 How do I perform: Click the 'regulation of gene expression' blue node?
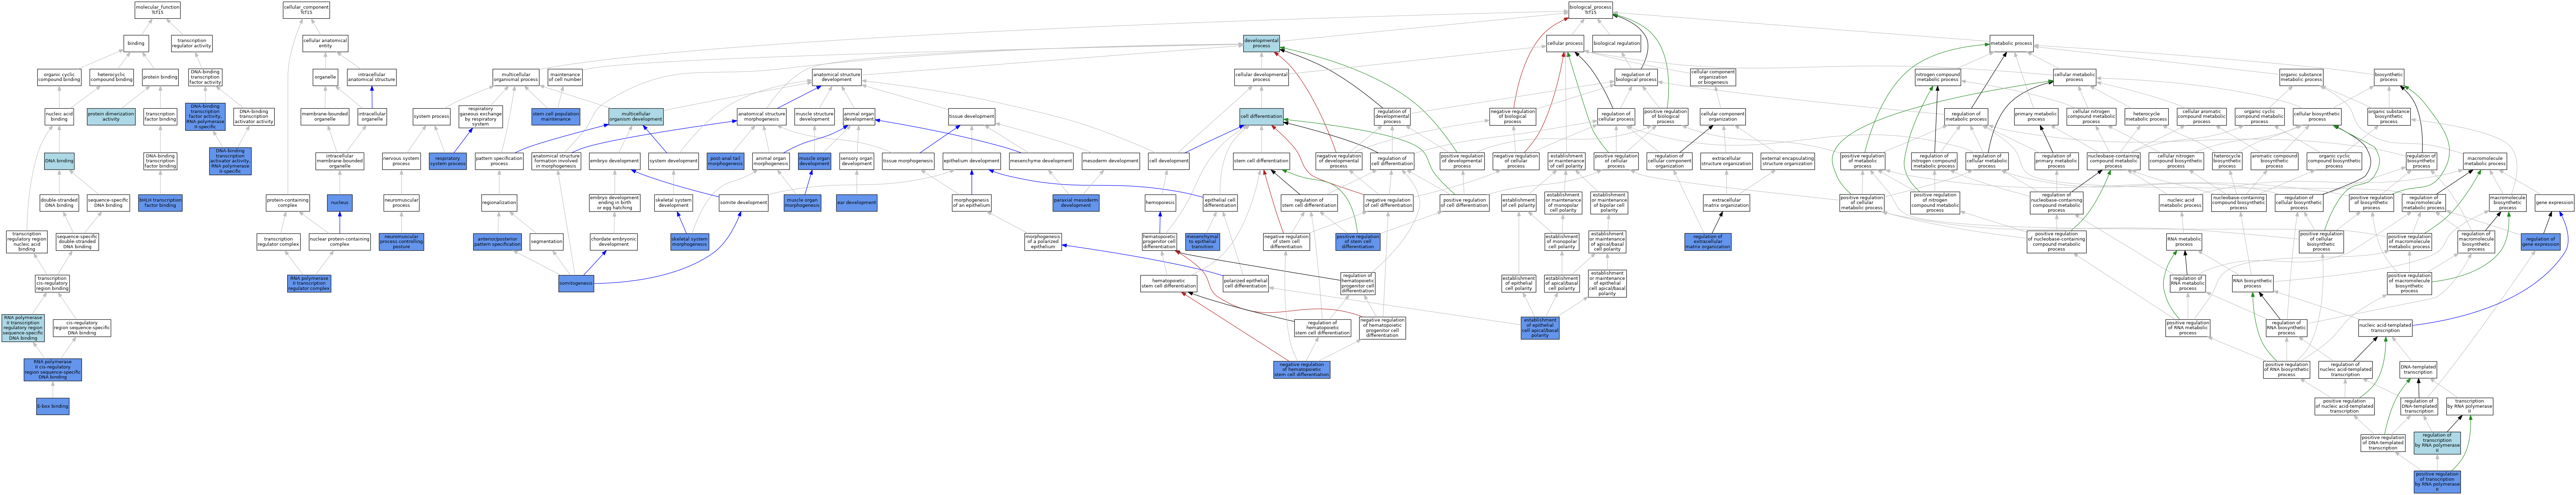coord(2540,242)
